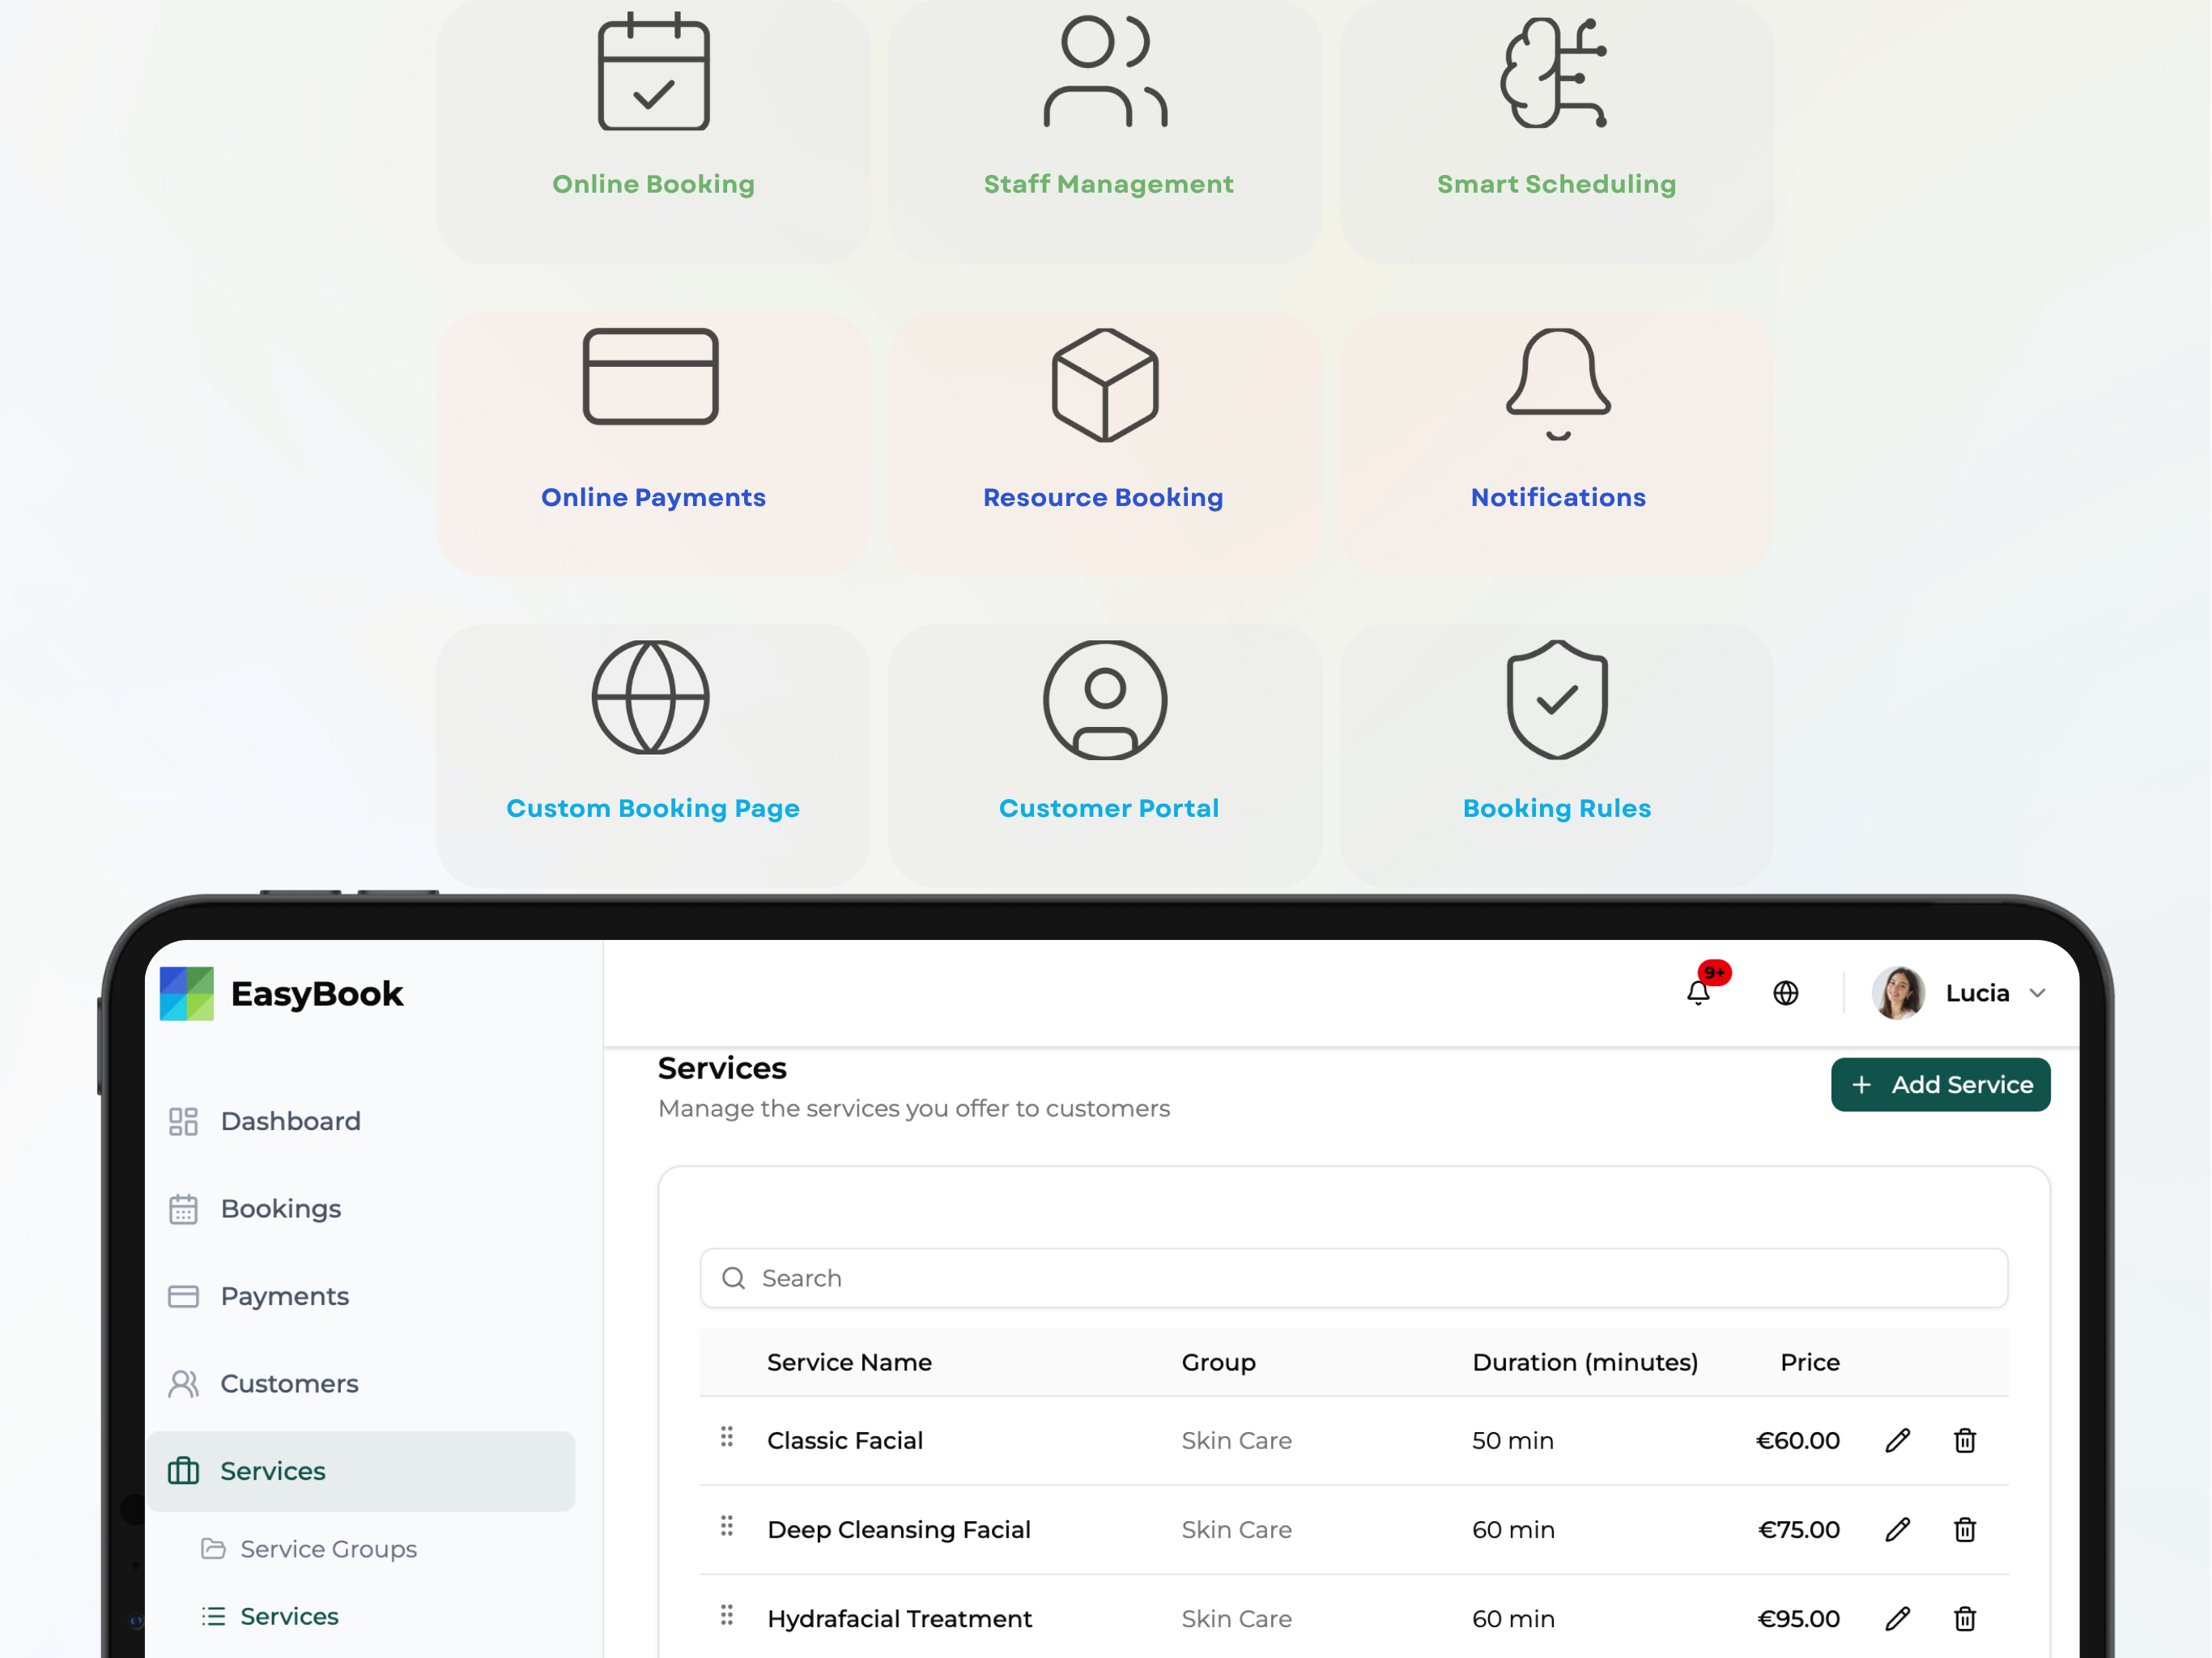
Task: Select the Classic Facial service name
Action: (845, 1440)
